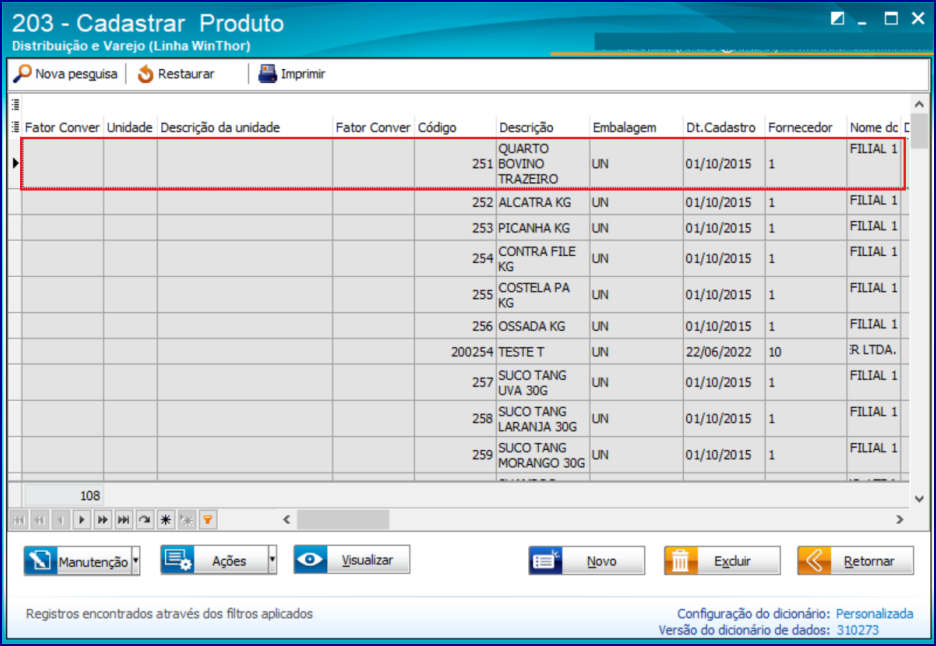The height and width of the screenshot is (646, 936).
Task: Delete the record with Excluir
Action: coord(722,561)
